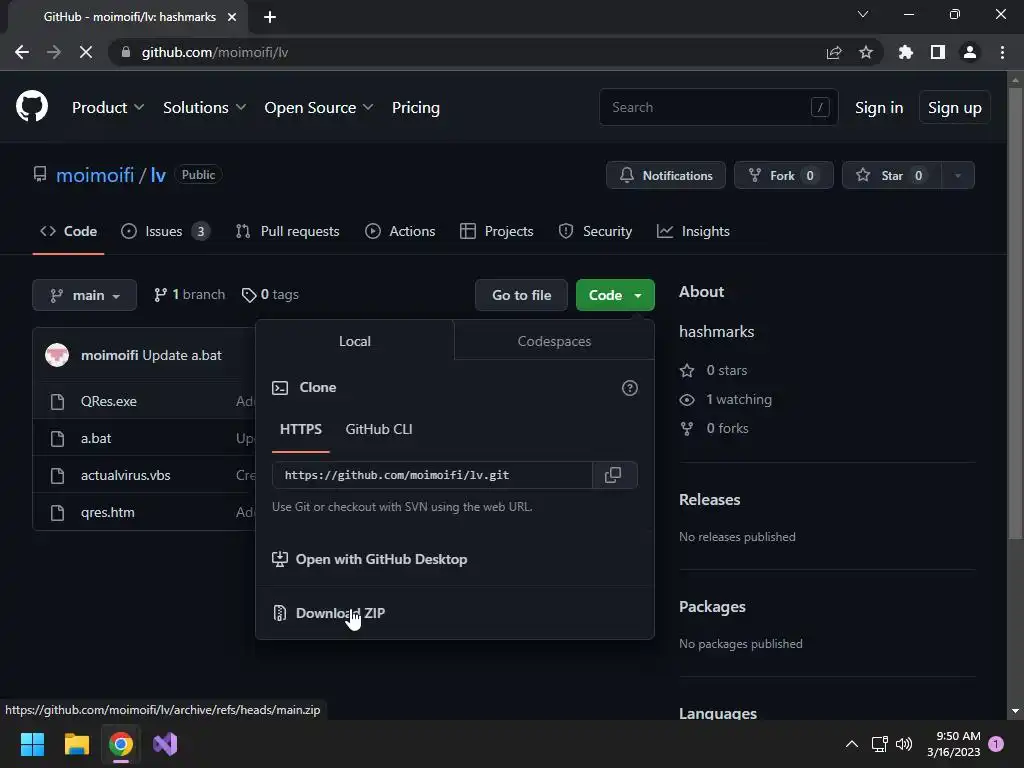
Task: Expand the Product menu
Action: [x=108, y=107]
